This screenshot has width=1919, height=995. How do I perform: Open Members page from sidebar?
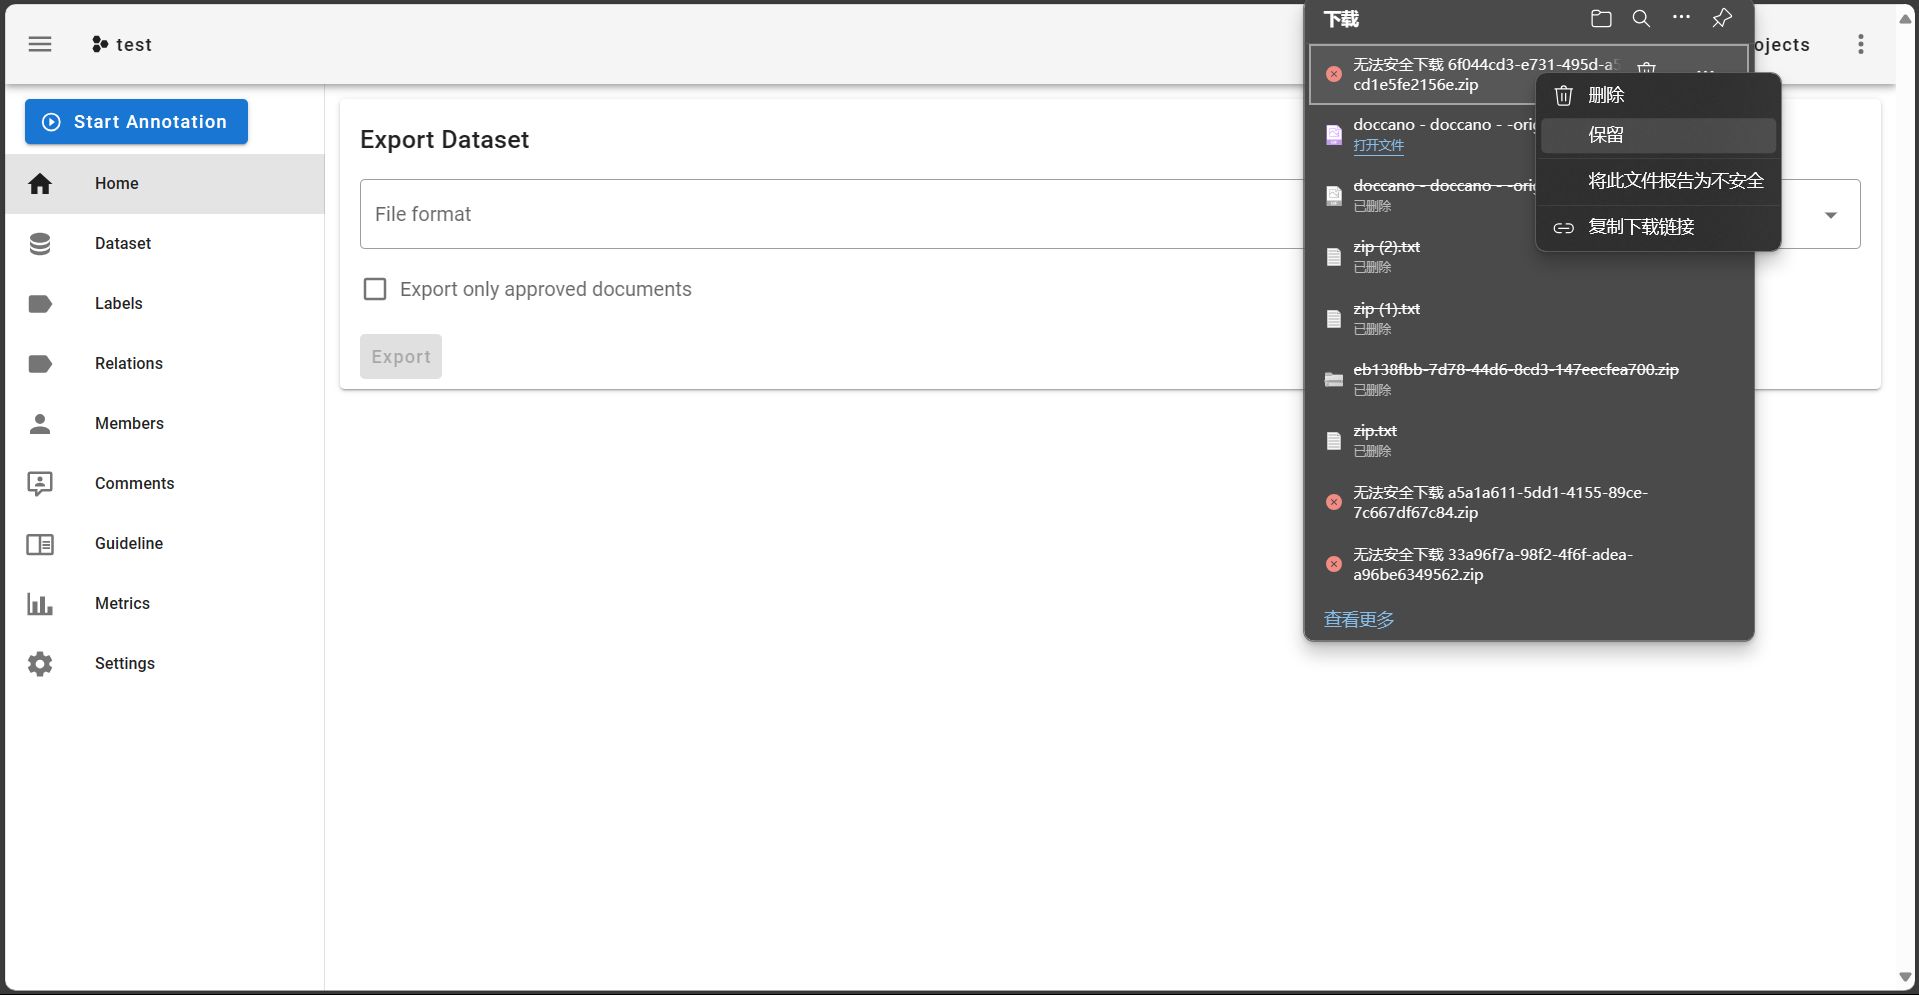(165, 424)
